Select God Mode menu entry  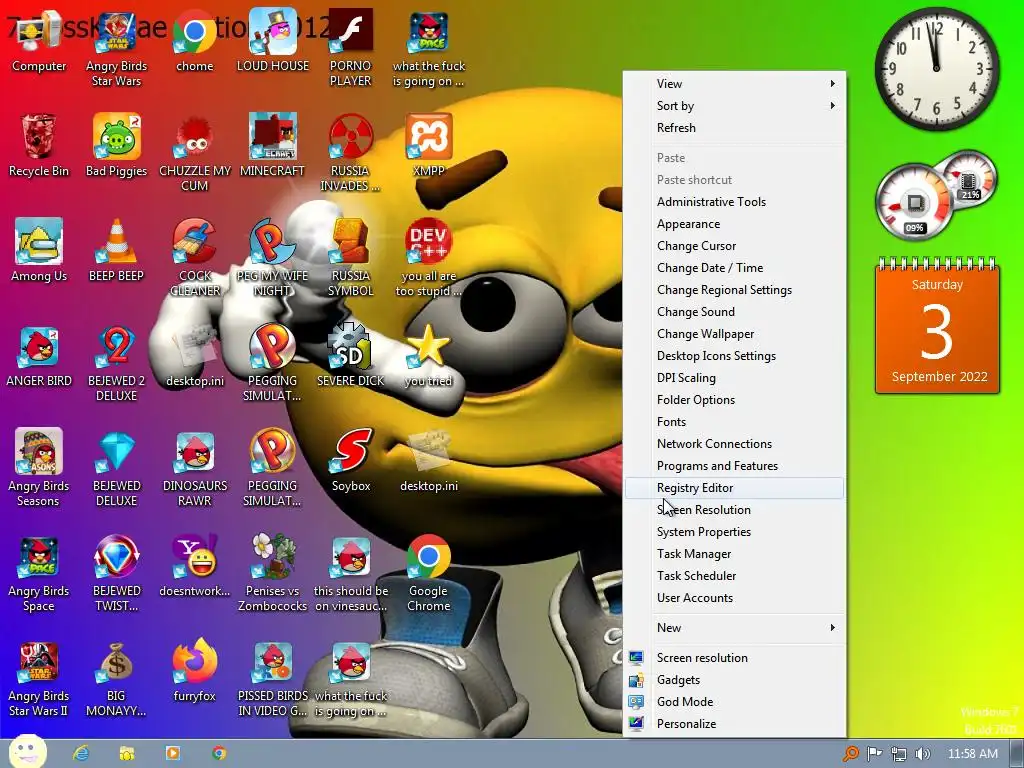click(x=735, y=702)
